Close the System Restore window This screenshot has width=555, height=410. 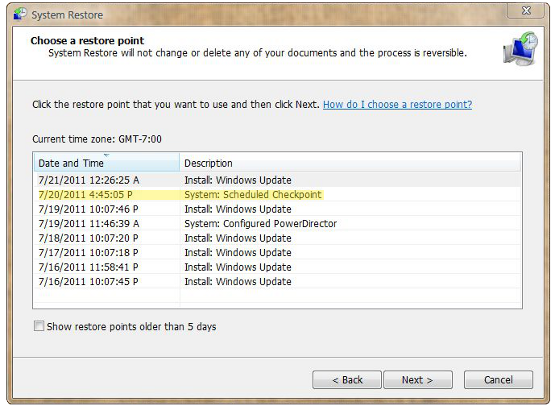526,11
